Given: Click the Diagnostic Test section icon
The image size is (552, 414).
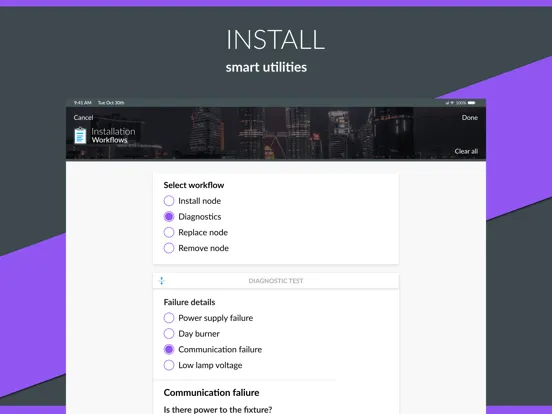Looking at the screenshot, I should pyautogui.click(x=162, y=281).
